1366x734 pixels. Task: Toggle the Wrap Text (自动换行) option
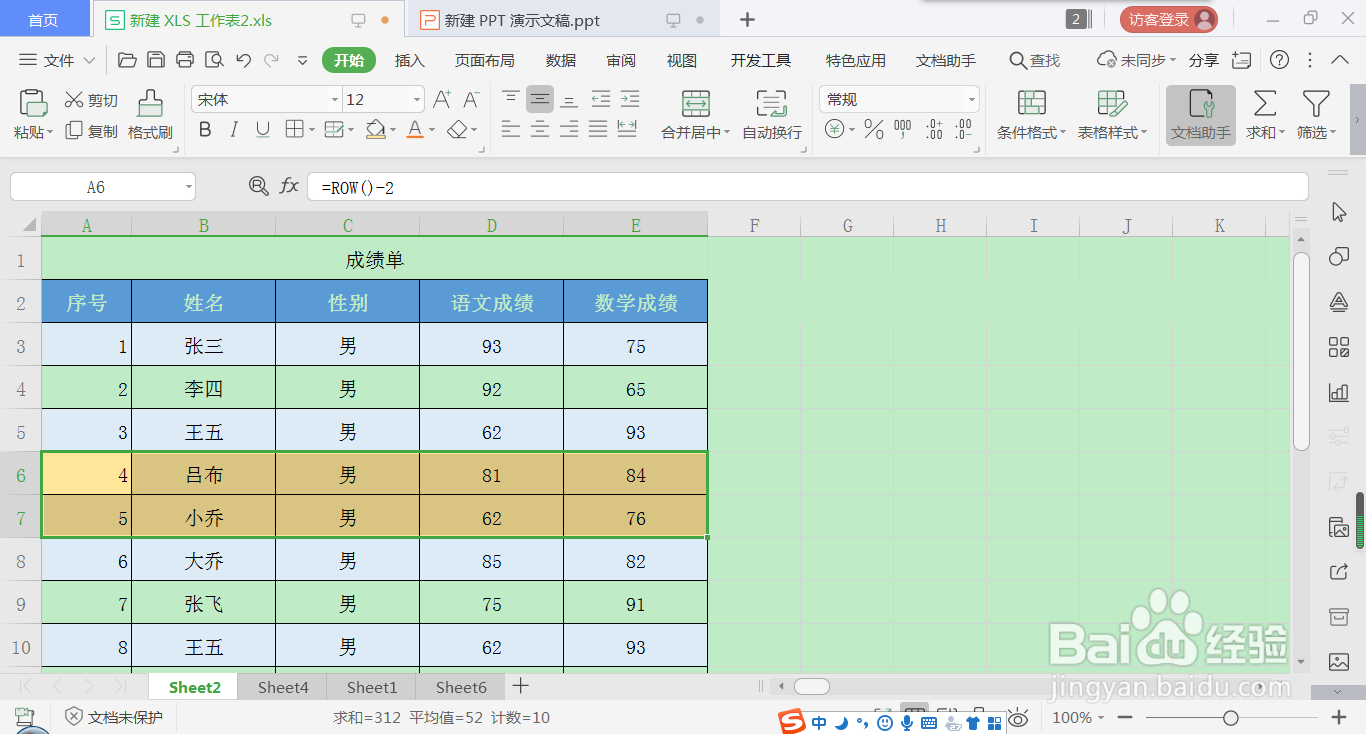pyautogui.click(x=770, y=113)
